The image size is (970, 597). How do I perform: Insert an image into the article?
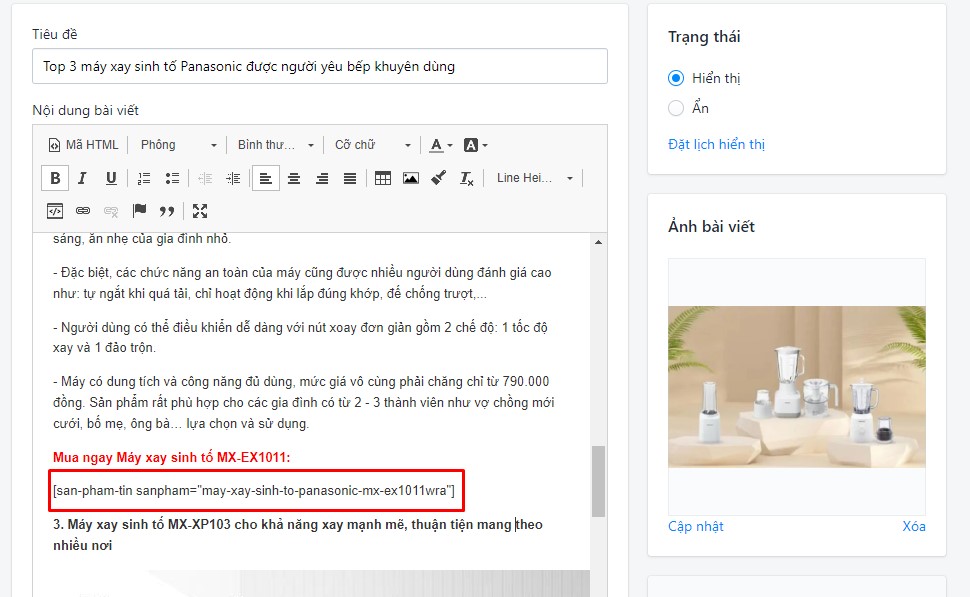coord(411,178)
